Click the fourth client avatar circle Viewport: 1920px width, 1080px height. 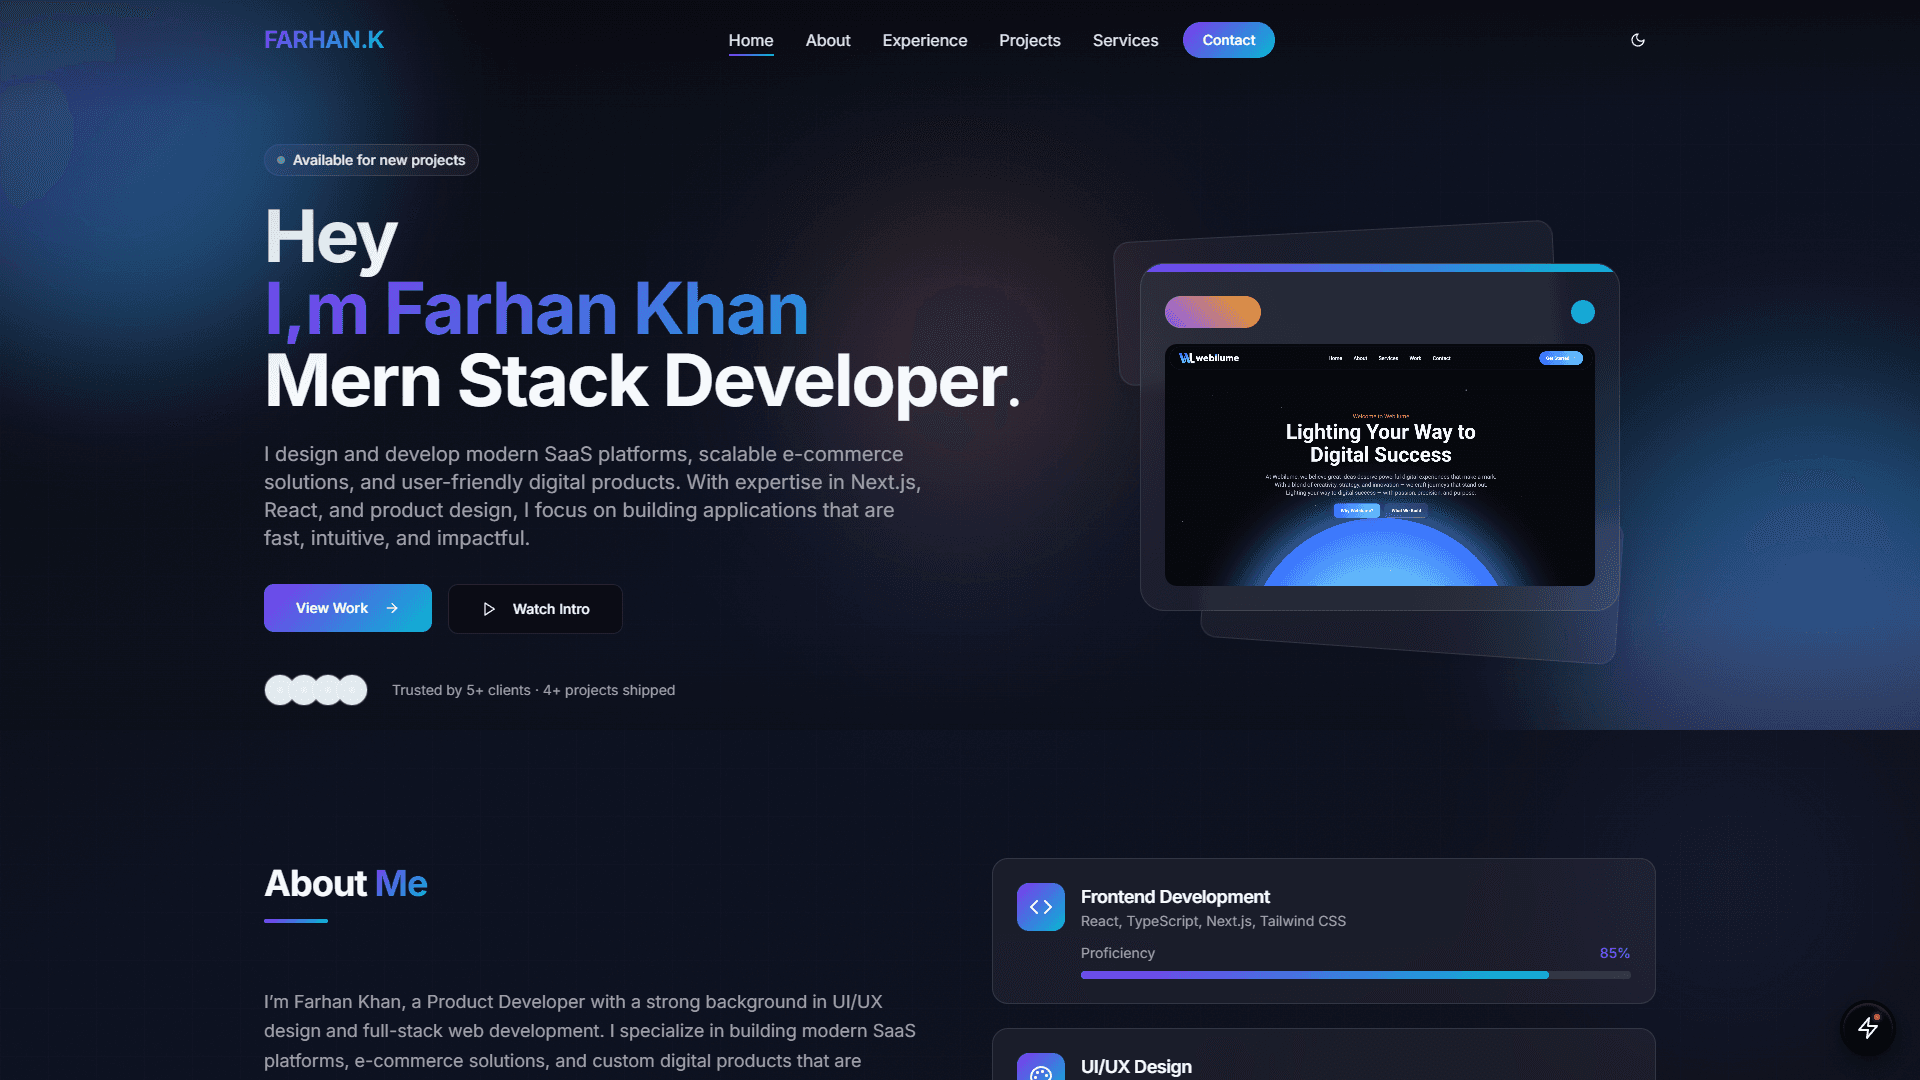point(351,689)
